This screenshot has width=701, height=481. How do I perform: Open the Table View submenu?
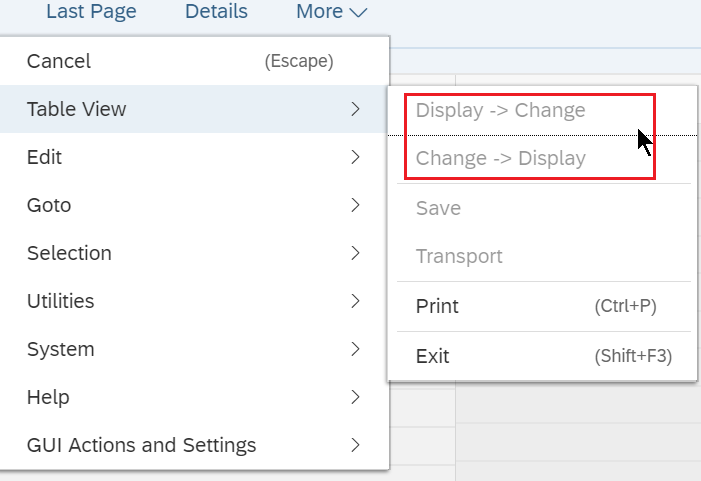[194, 109]
